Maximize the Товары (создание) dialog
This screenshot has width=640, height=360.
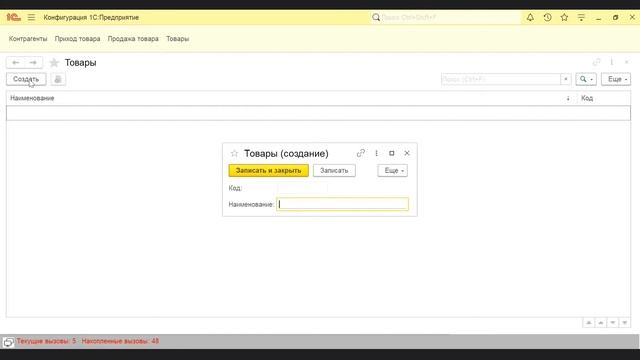pyautogui.click(x=391, y=153)
